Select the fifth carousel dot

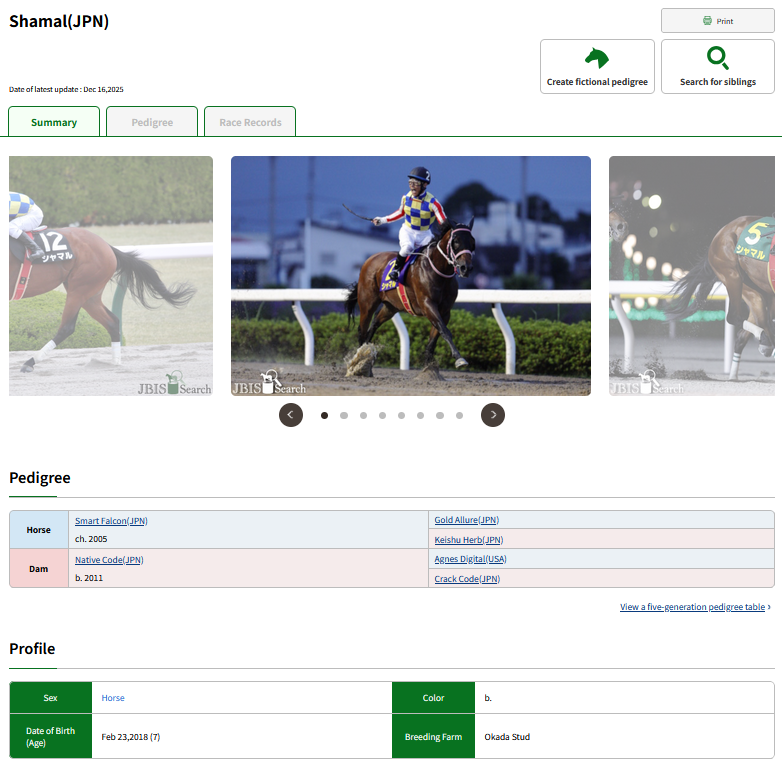click(x=401, y=415)
